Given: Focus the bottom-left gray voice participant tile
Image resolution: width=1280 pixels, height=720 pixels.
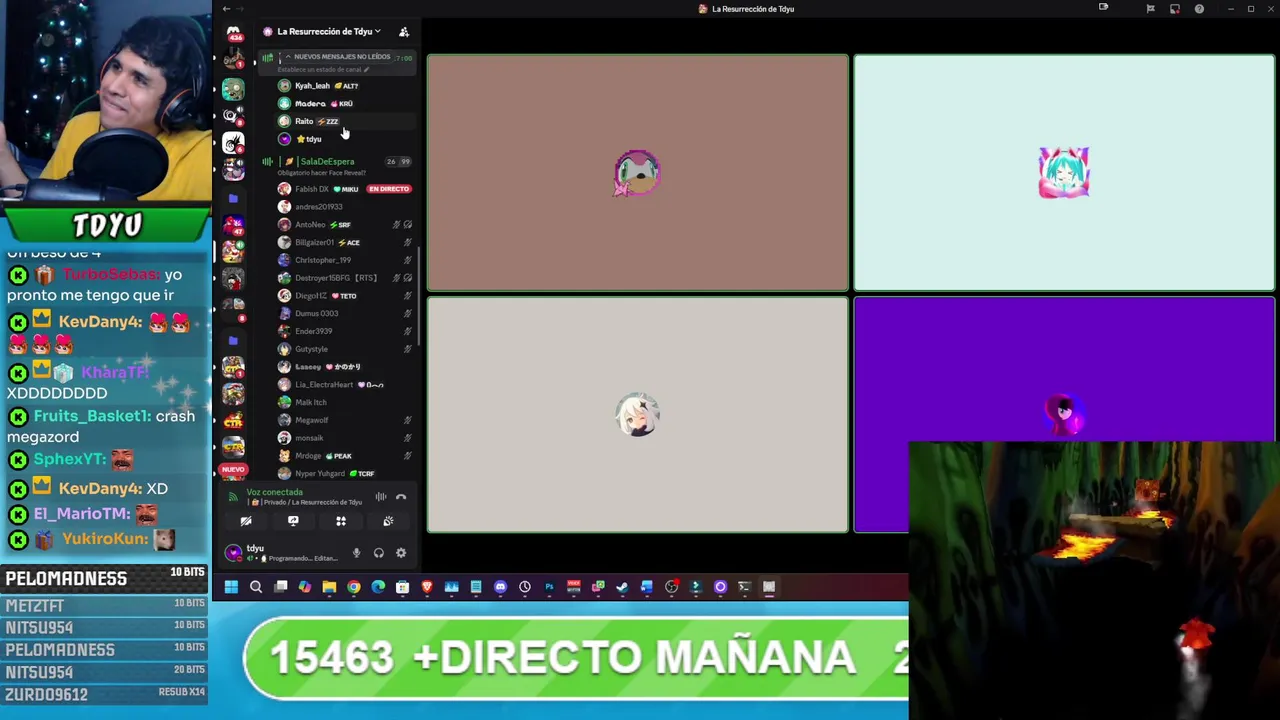Looking at the screenshot, I should (638, 415).
